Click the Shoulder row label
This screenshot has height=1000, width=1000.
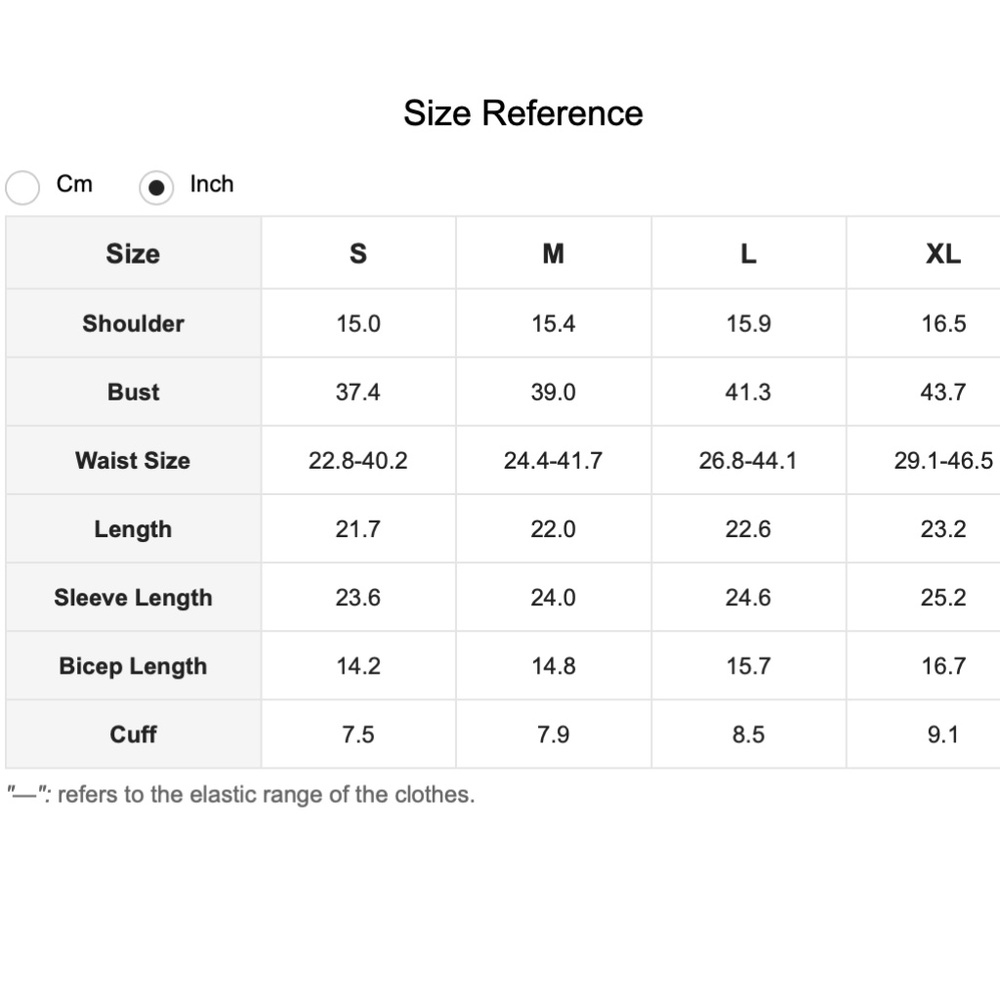[x=133, y=323]
